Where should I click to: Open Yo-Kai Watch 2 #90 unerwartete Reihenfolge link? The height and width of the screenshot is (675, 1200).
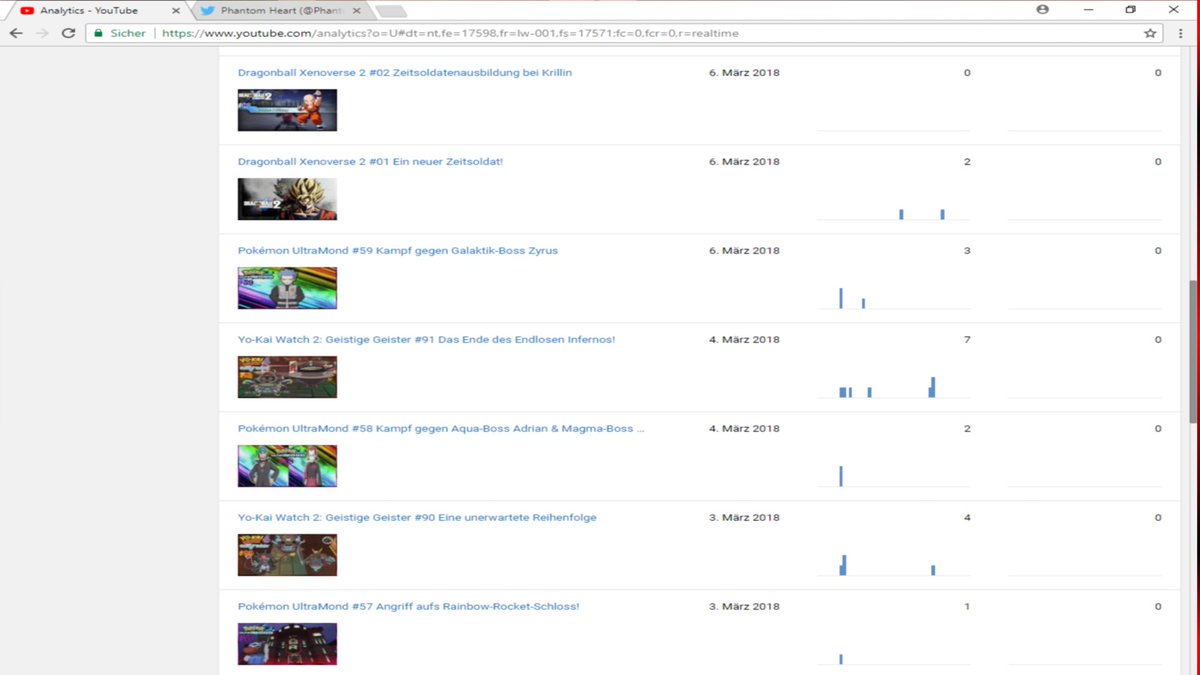[x=417, y=518]
